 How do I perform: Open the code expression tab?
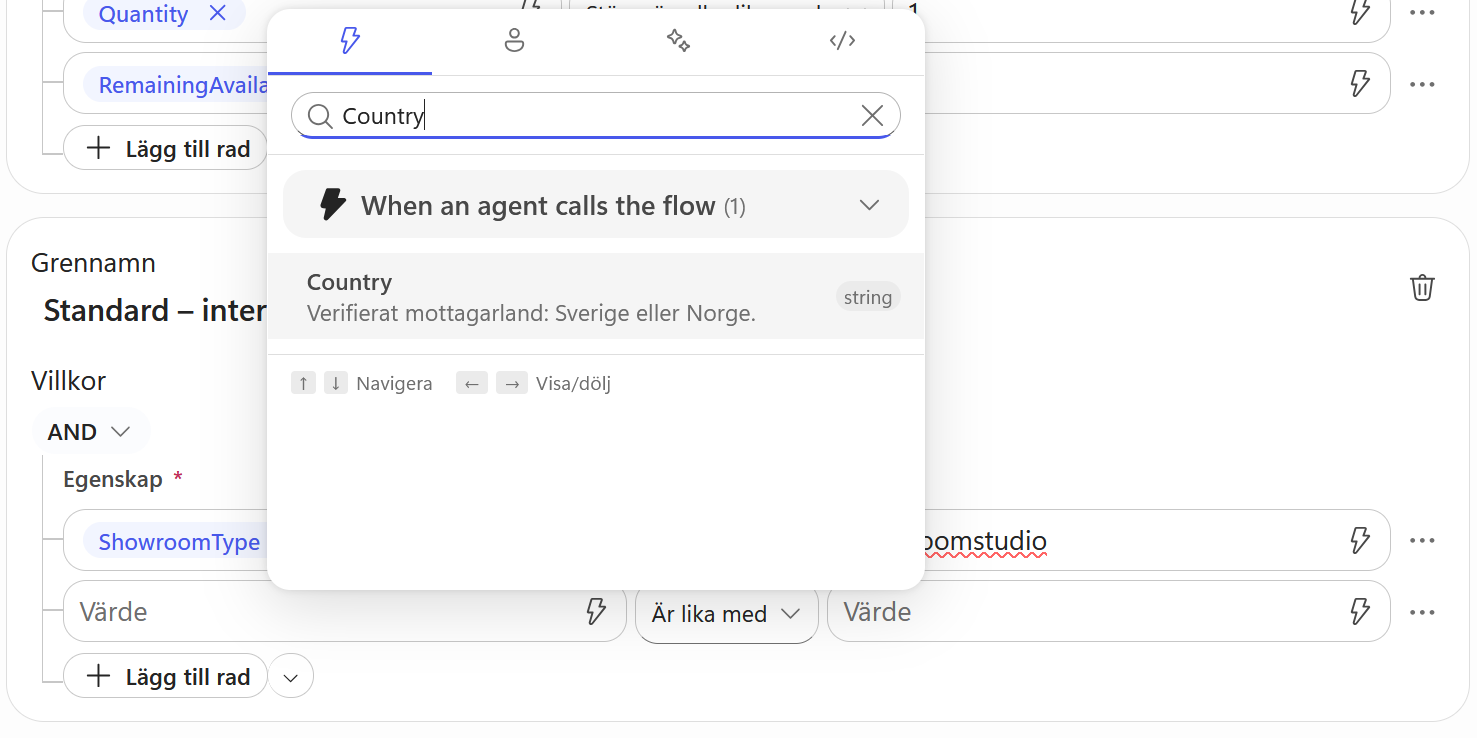[842, 41]
